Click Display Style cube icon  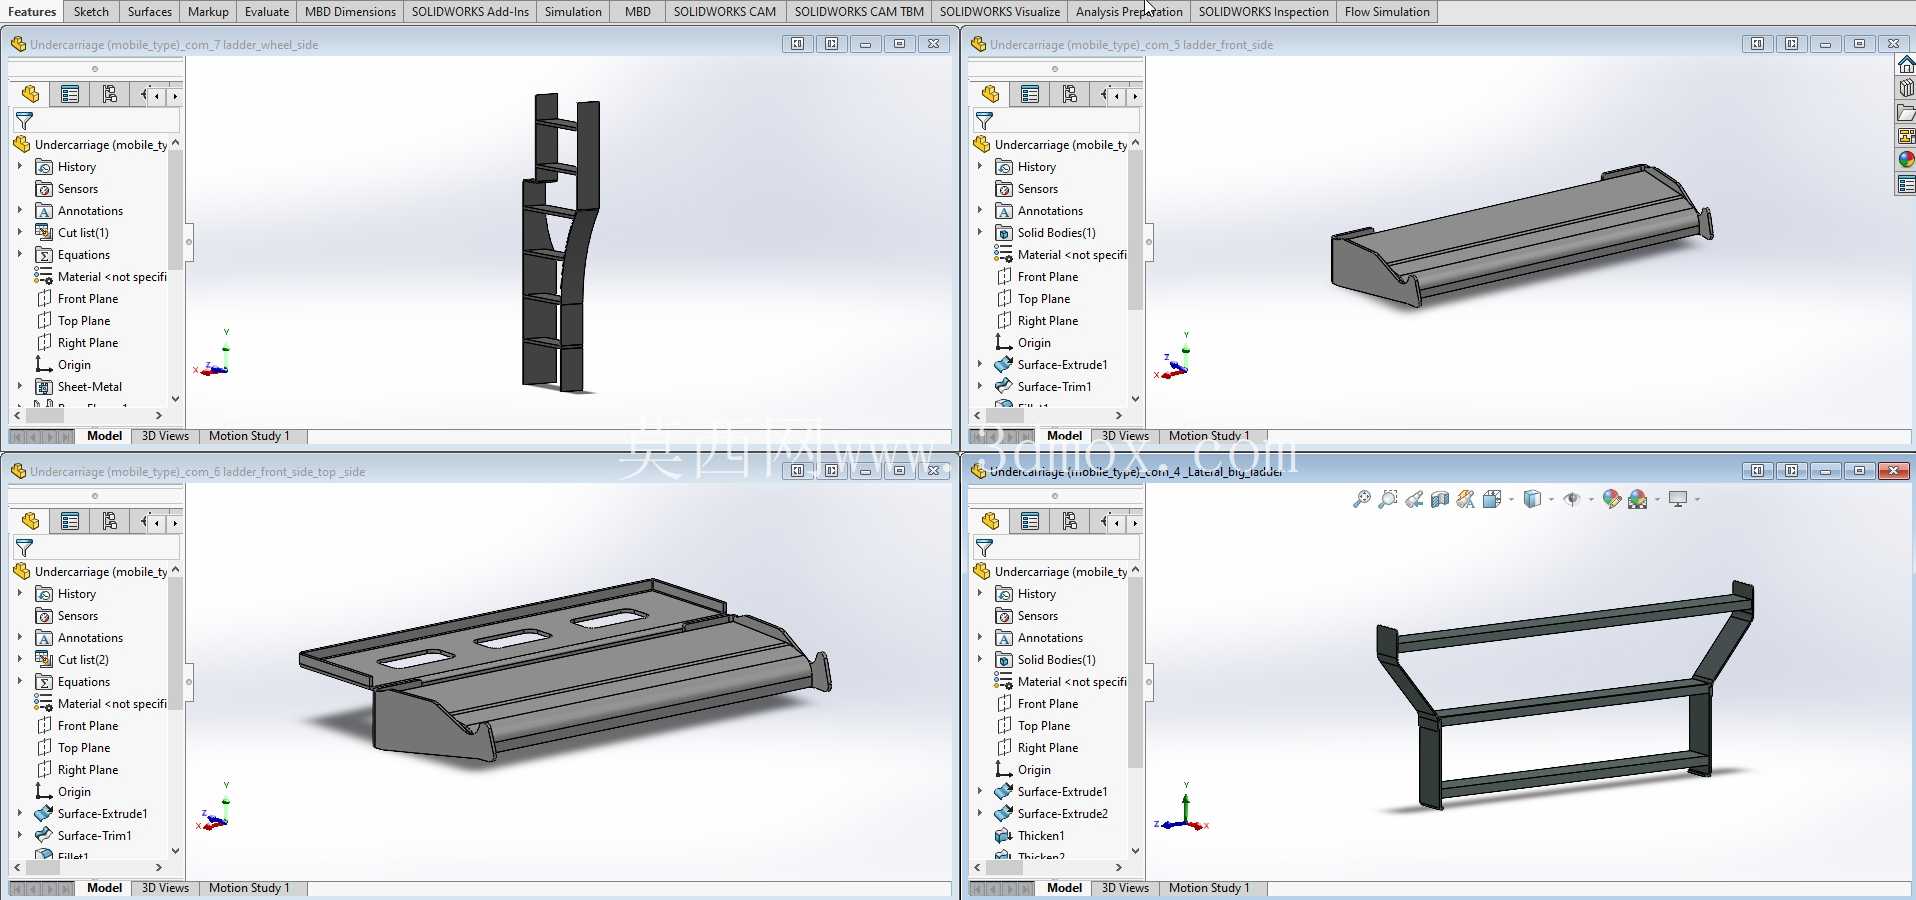coord(1532,499)
